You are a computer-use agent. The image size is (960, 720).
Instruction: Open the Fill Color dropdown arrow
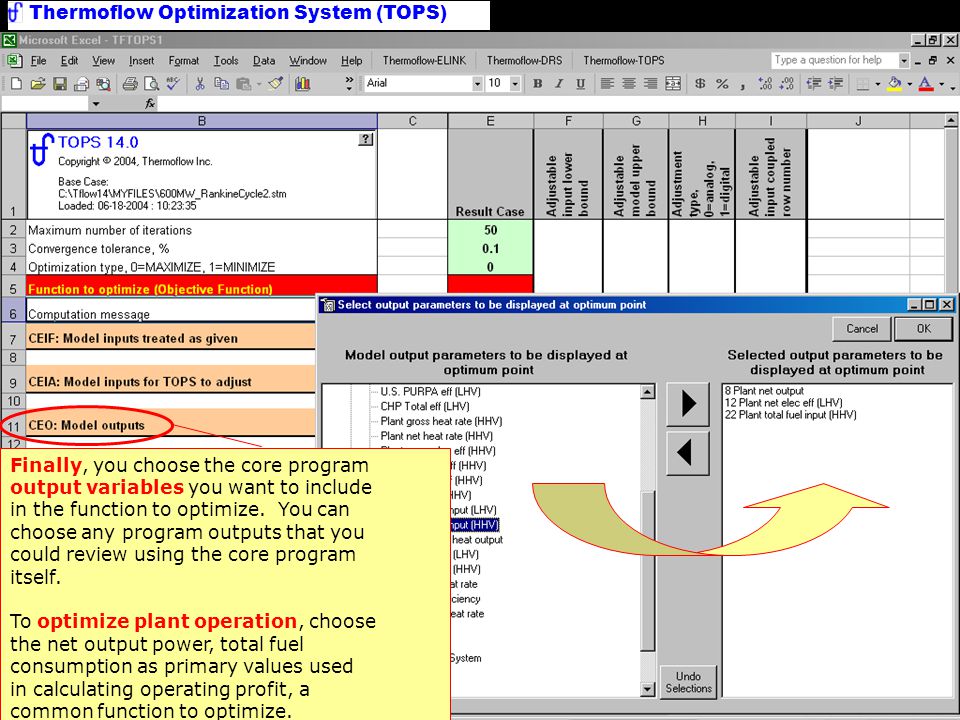click(x=909, y=84)
